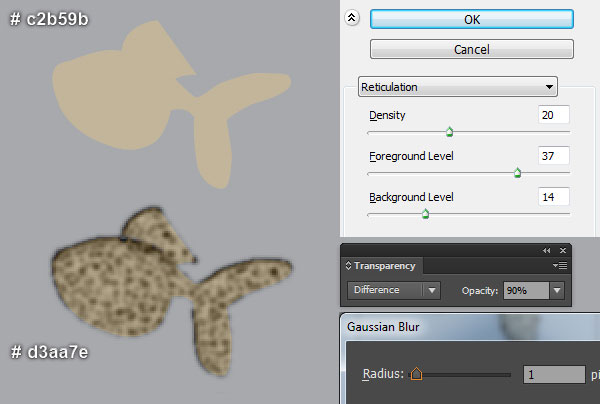Click the Density label

(387, 115)
